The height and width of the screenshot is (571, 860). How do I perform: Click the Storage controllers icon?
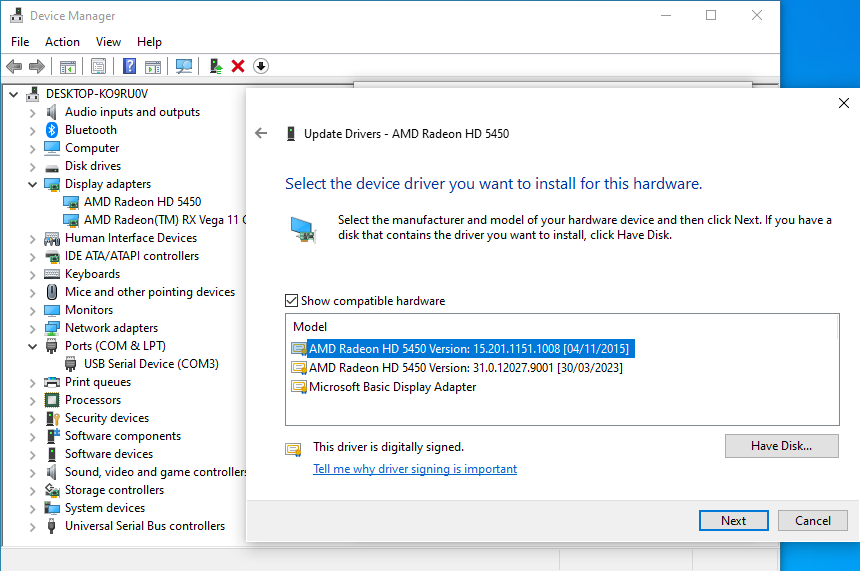pos(52,490)
